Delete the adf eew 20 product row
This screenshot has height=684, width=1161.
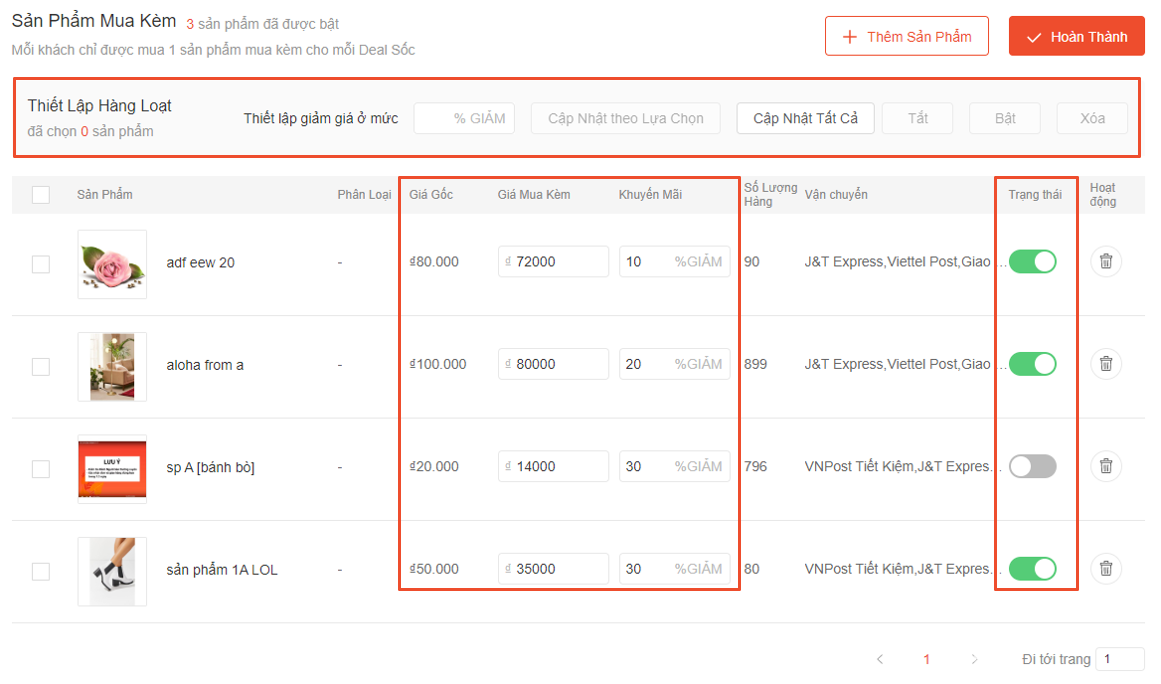(x=1105, y=262)
